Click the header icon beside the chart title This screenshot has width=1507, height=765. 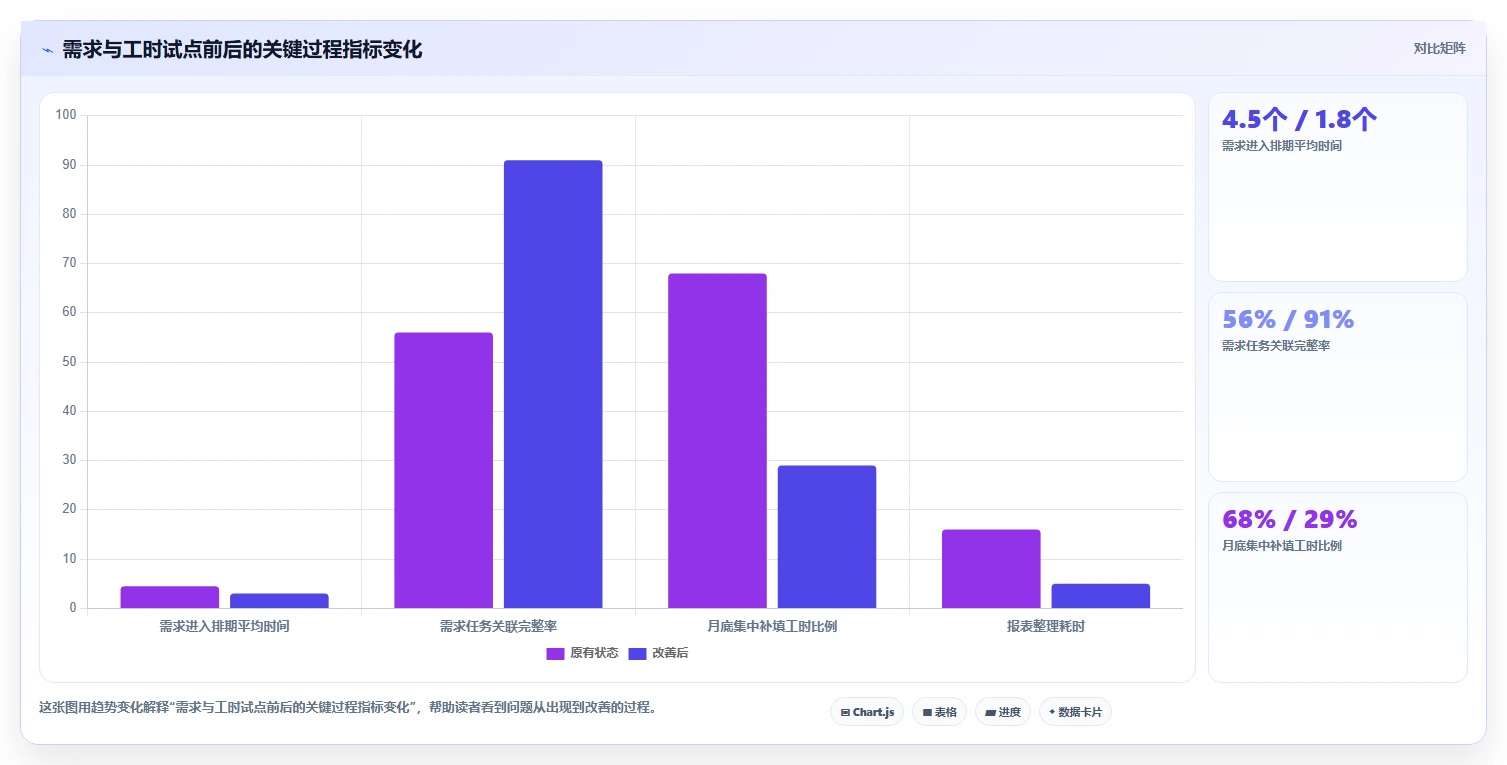pyautogui.click(x=47, y=50)
